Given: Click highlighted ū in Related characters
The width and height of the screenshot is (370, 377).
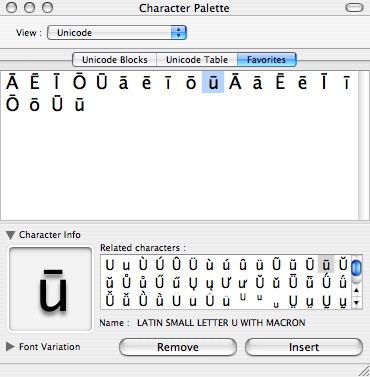Looking at the screenshot, I should click(326, 264).
